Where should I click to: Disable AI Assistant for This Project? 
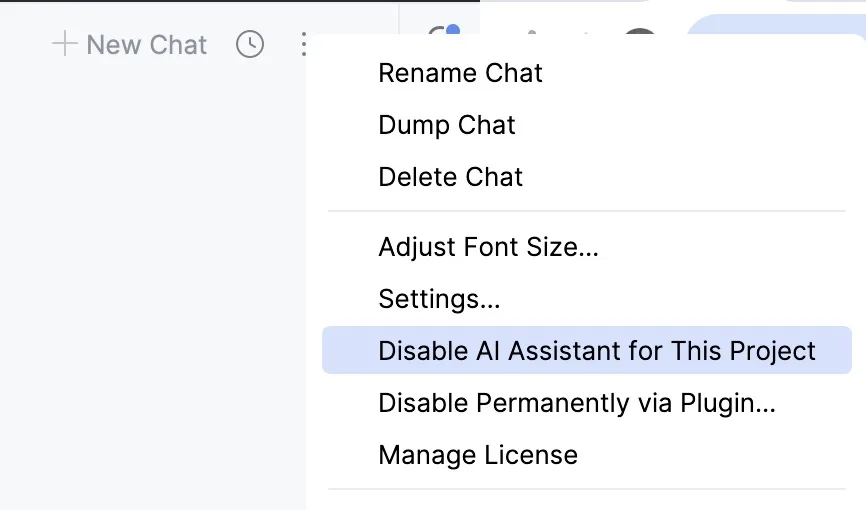click(596, 351)
